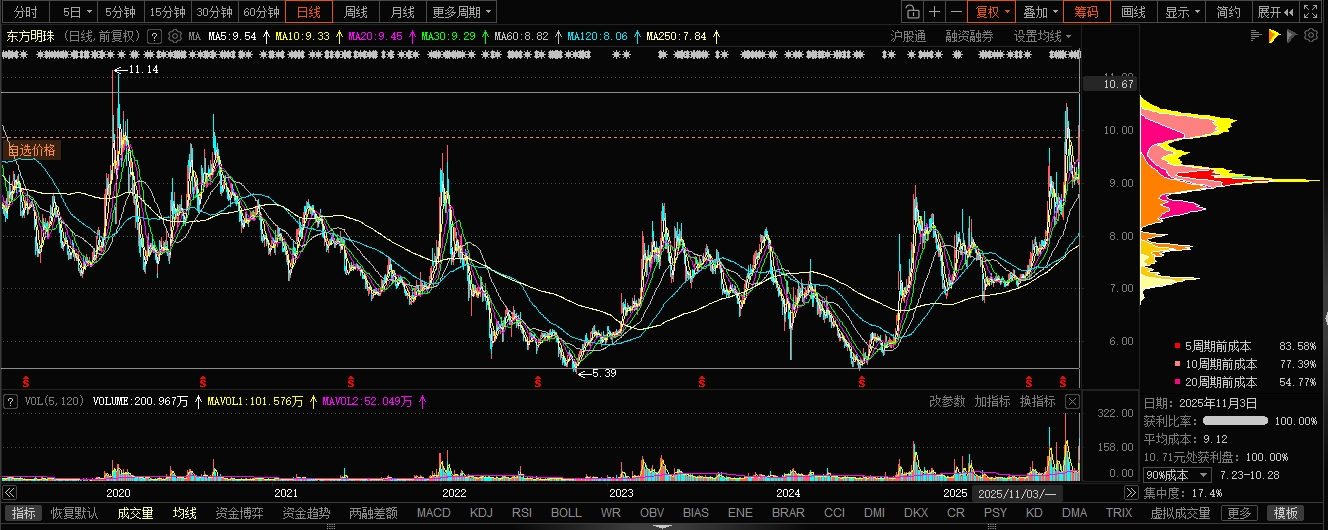
Task: Click the 自选价格 label on chart
Action: pos(32,150)
